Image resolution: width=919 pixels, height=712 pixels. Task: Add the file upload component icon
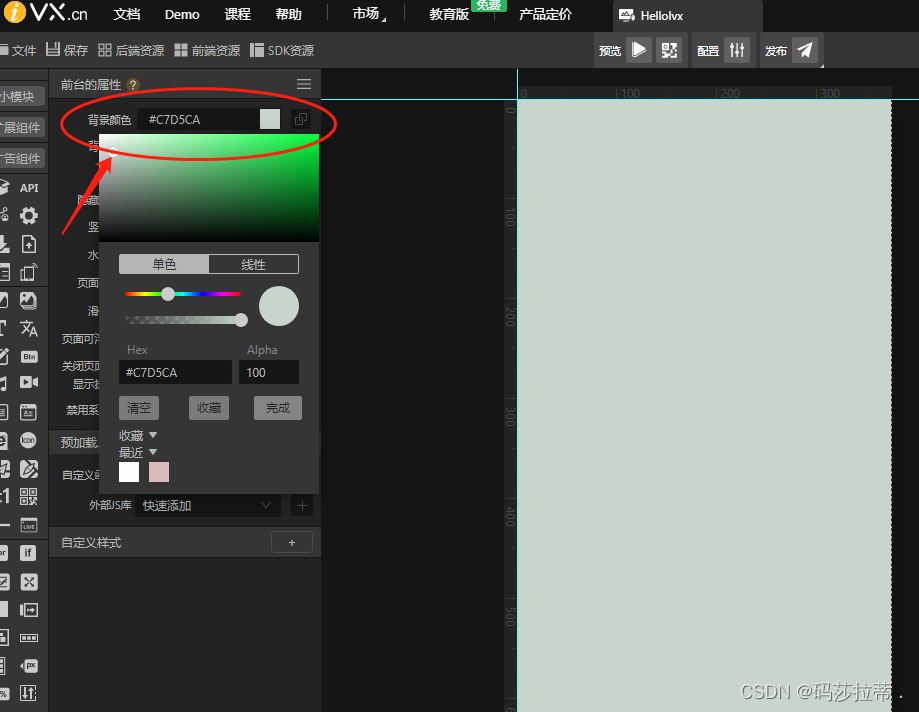pos(29,244)
